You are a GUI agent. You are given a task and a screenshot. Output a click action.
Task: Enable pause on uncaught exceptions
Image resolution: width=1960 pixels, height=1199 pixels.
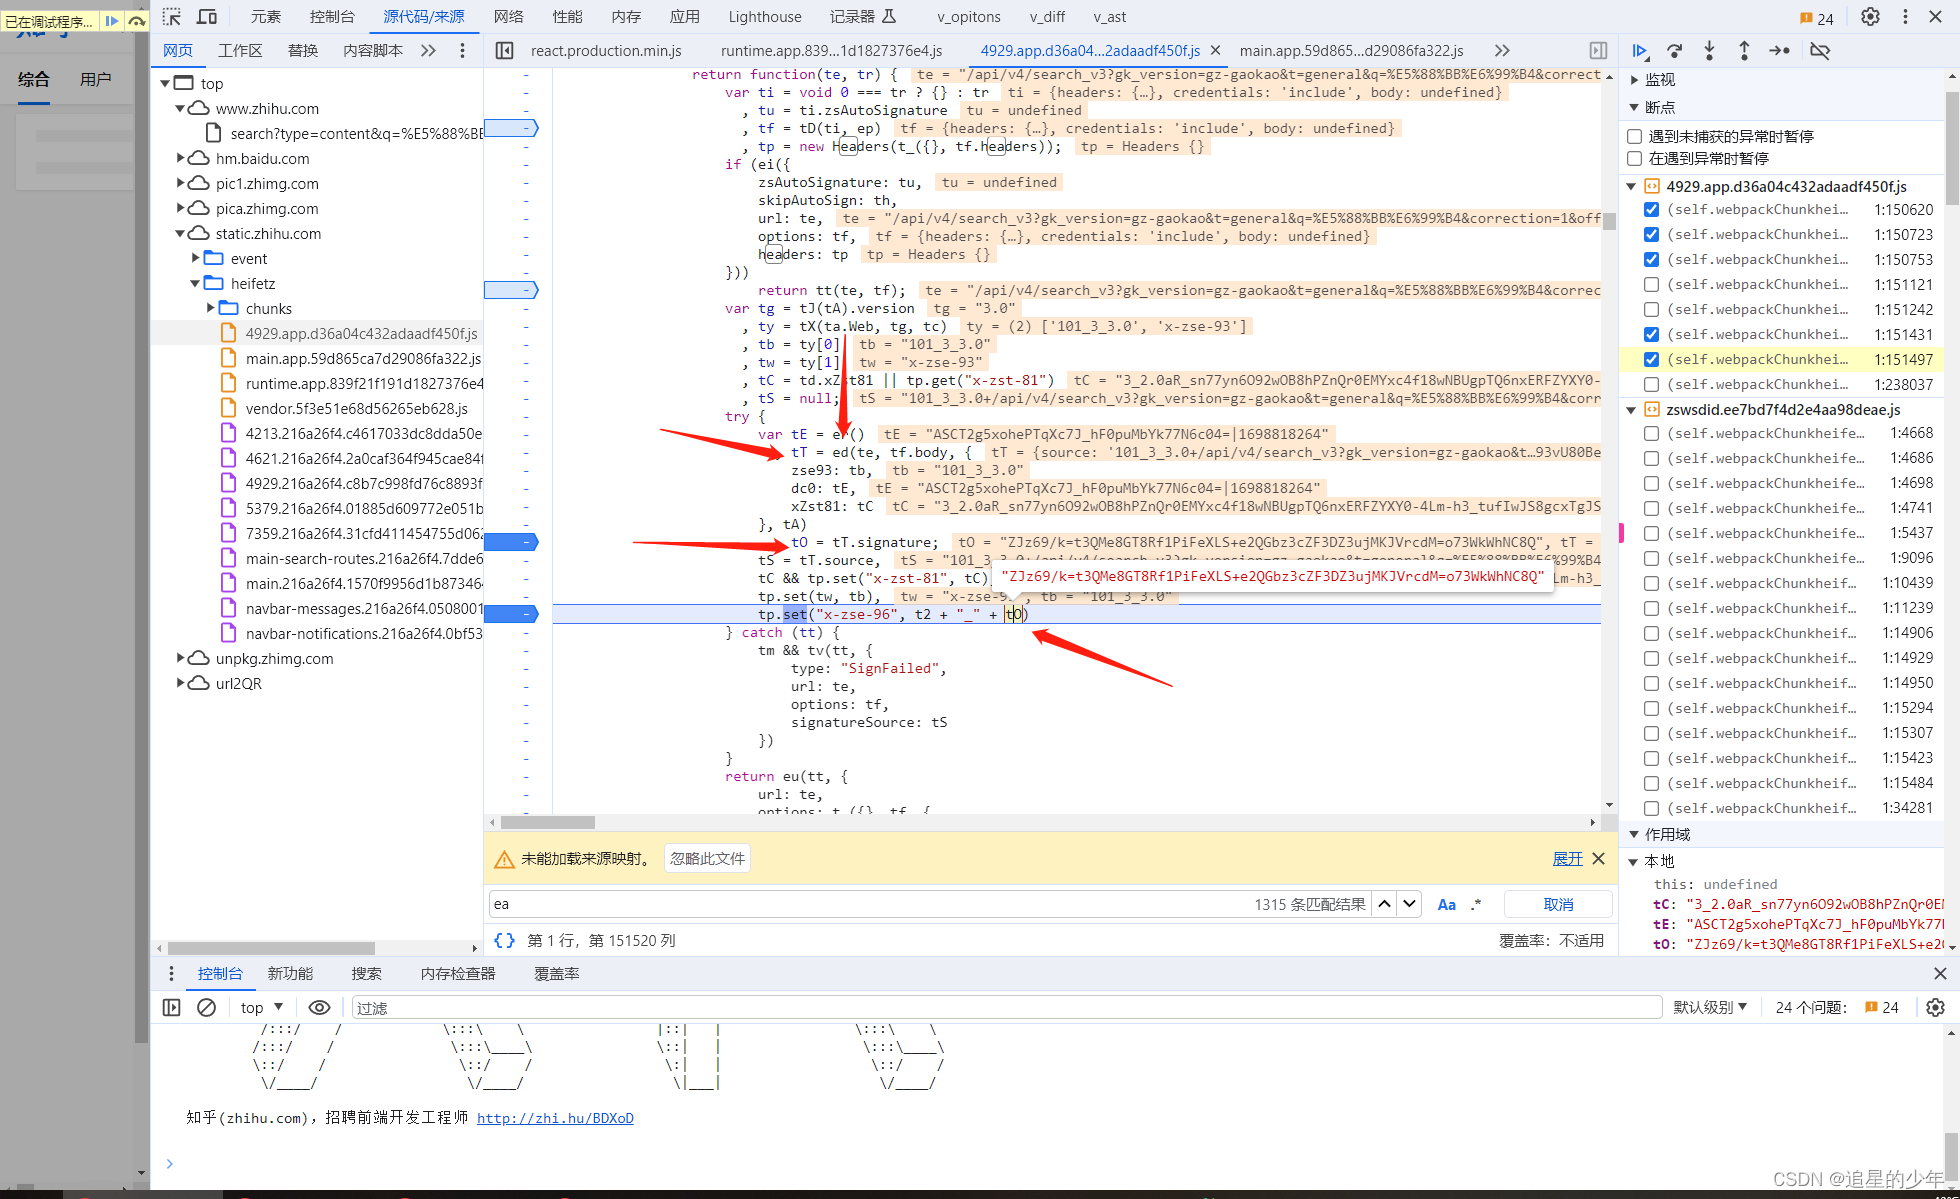click(x=1635, y=136)
